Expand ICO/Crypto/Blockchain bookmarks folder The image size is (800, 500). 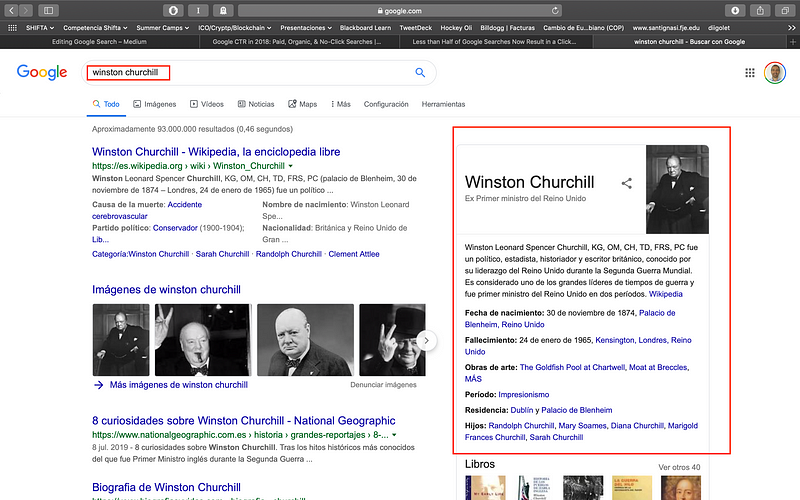235,28
